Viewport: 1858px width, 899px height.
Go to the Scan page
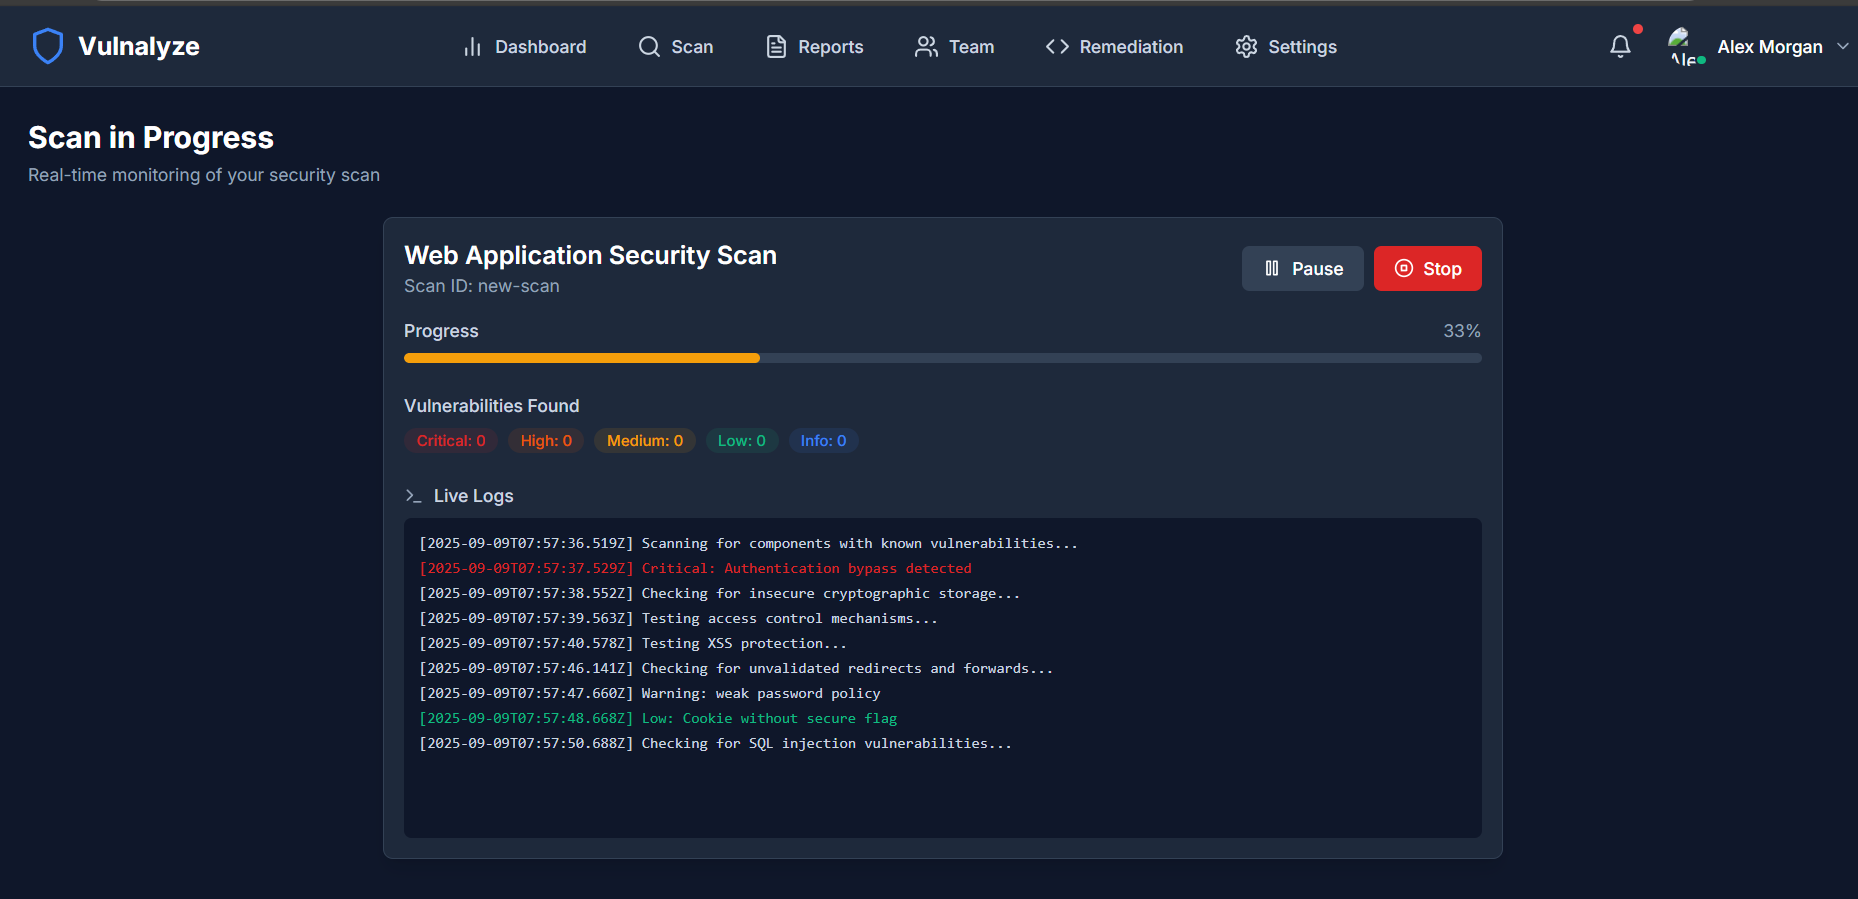tap(675, 47)
